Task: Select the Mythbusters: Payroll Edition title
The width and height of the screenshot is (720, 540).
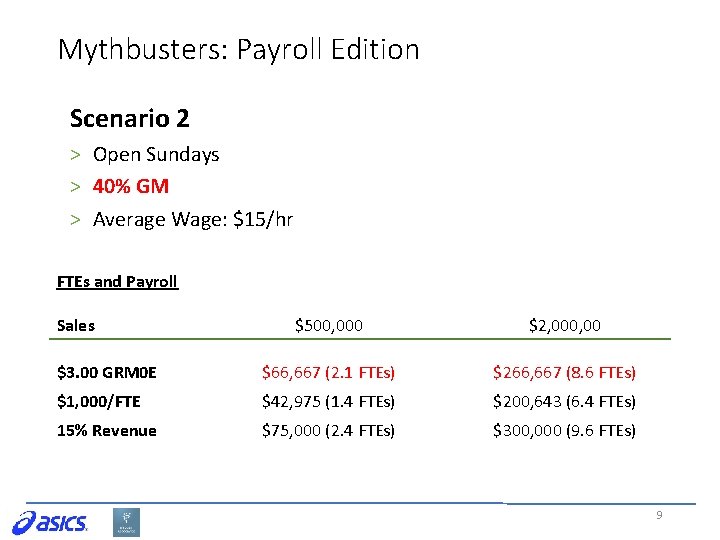Action: pyautogui.click(x=239, y=50)
